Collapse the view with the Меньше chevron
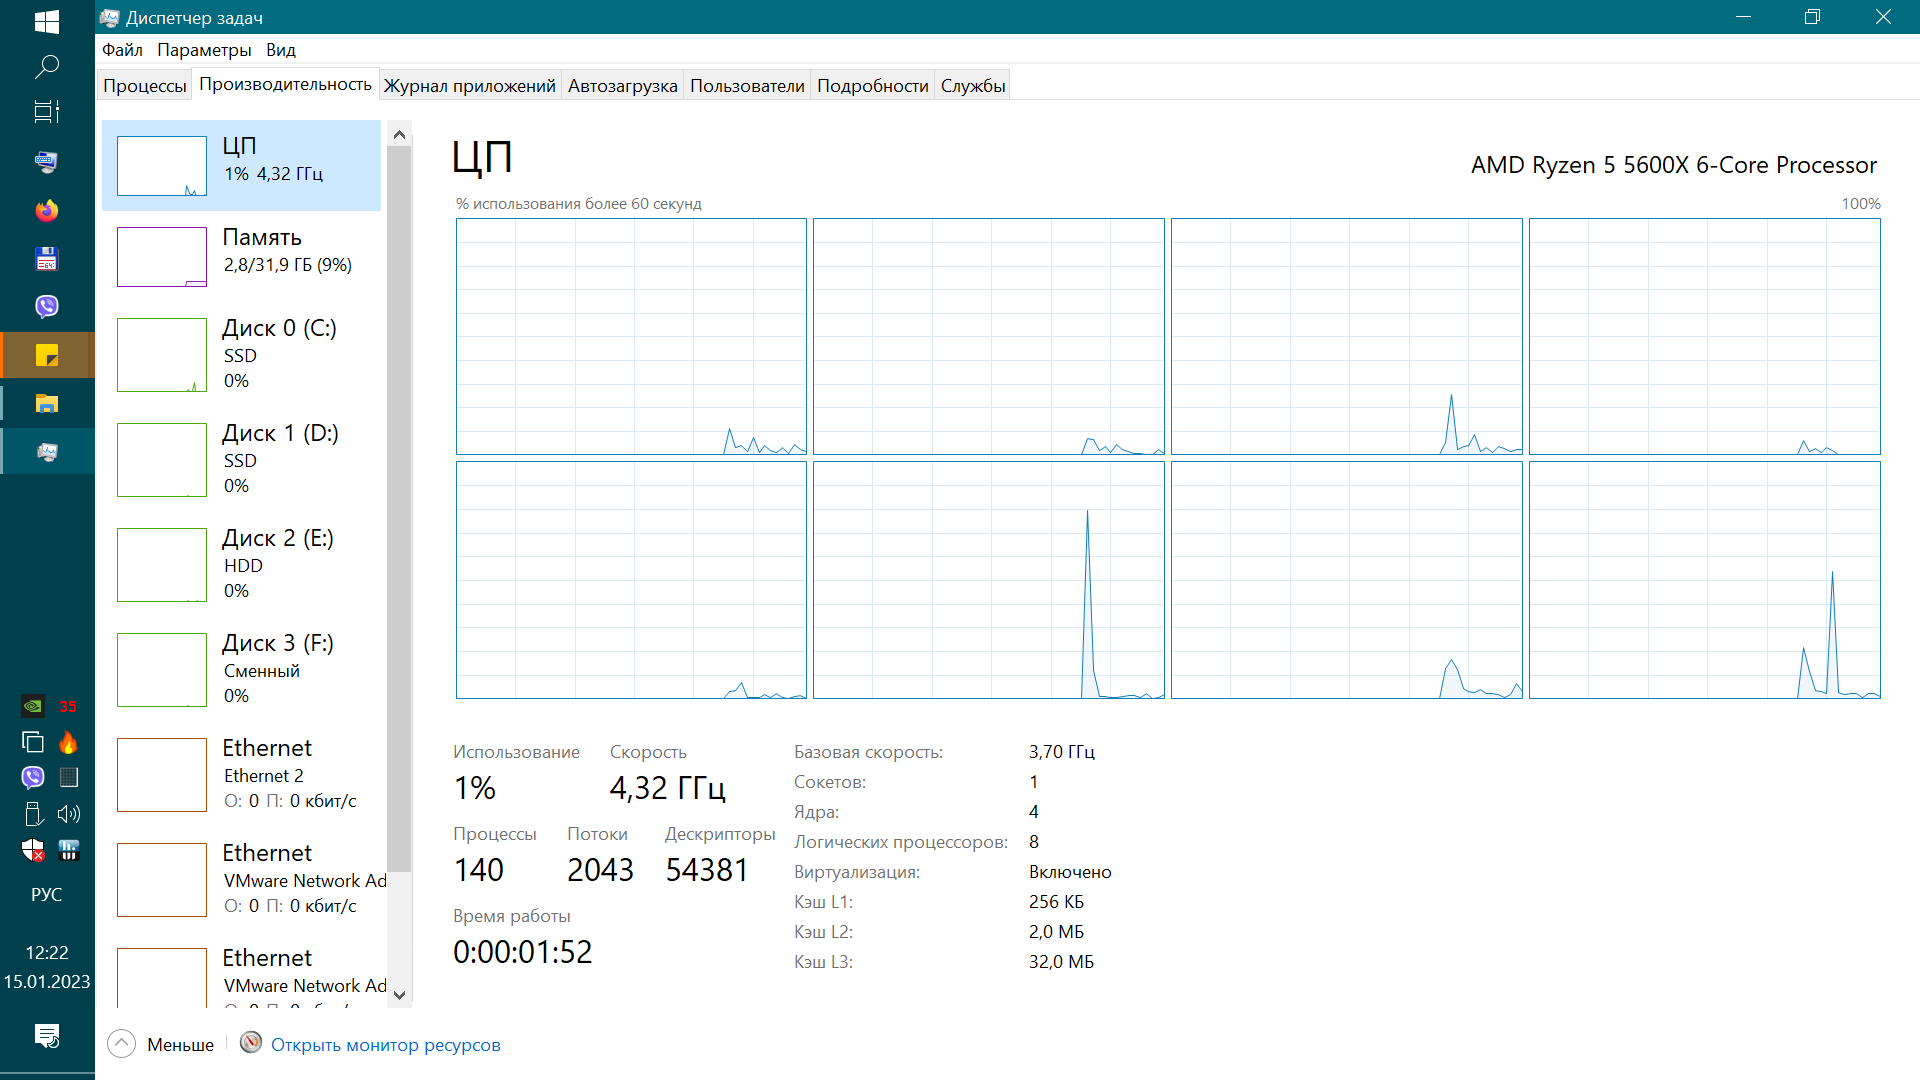 (121, 1044)
